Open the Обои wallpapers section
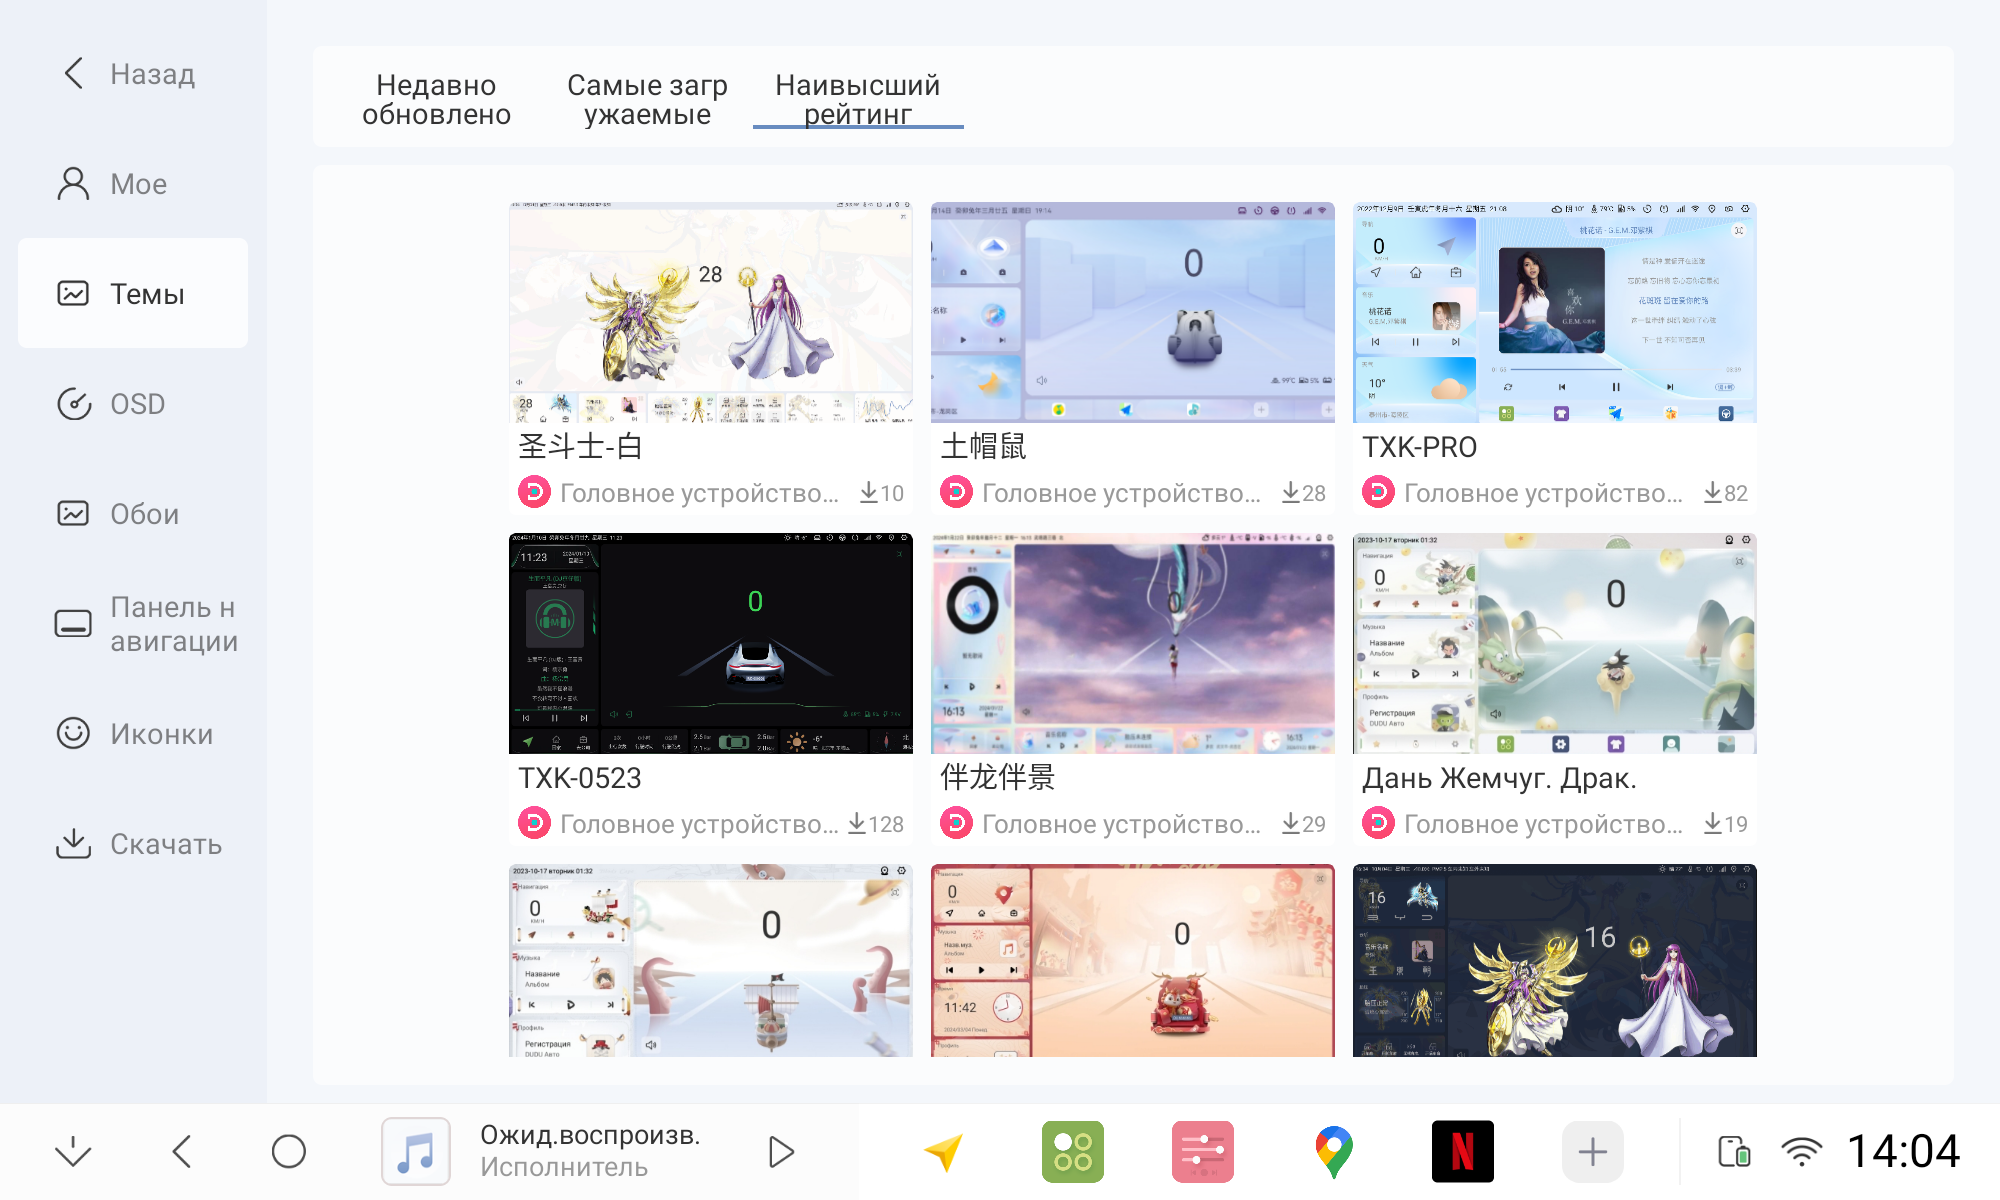This screenshot has height=1200, width=2000. [x=133, y=514]
